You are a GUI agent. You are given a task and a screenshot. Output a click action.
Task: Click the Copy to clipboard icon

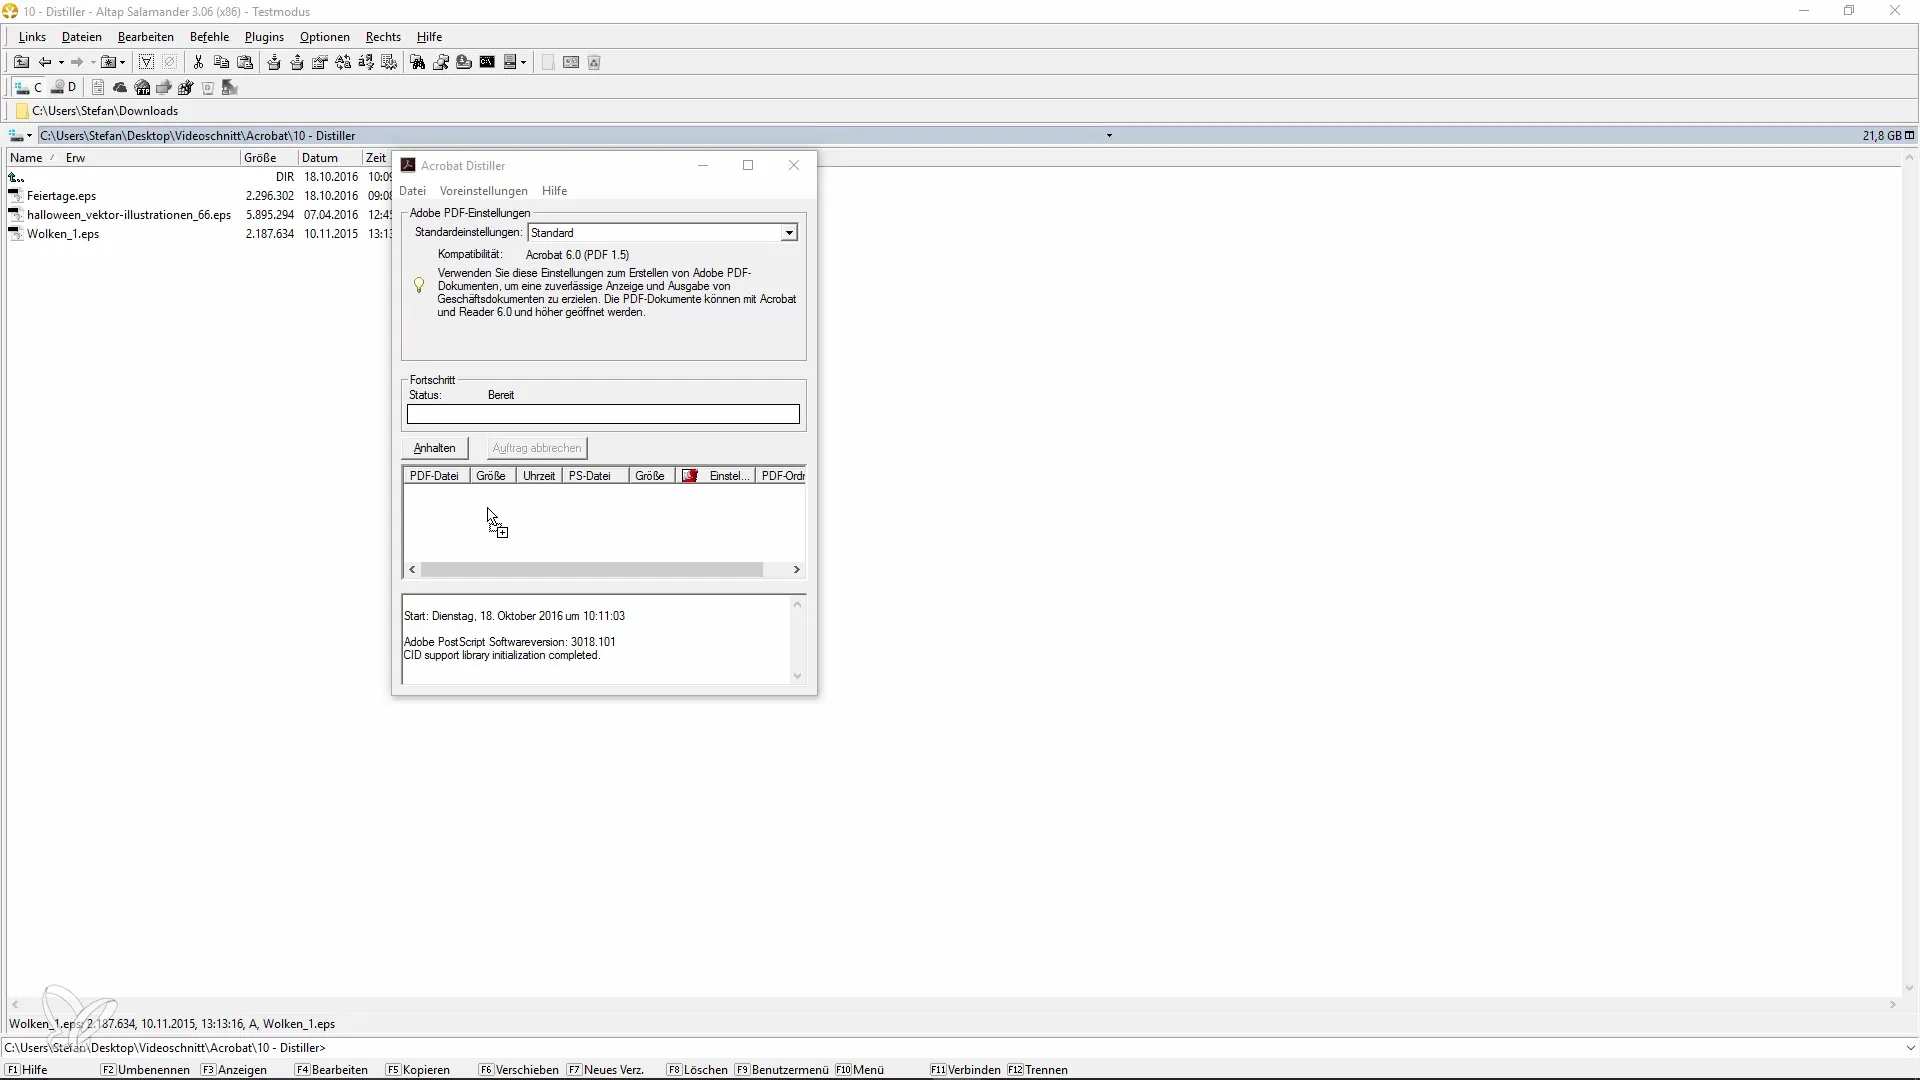pyautogui.click(x=221, y=62)
